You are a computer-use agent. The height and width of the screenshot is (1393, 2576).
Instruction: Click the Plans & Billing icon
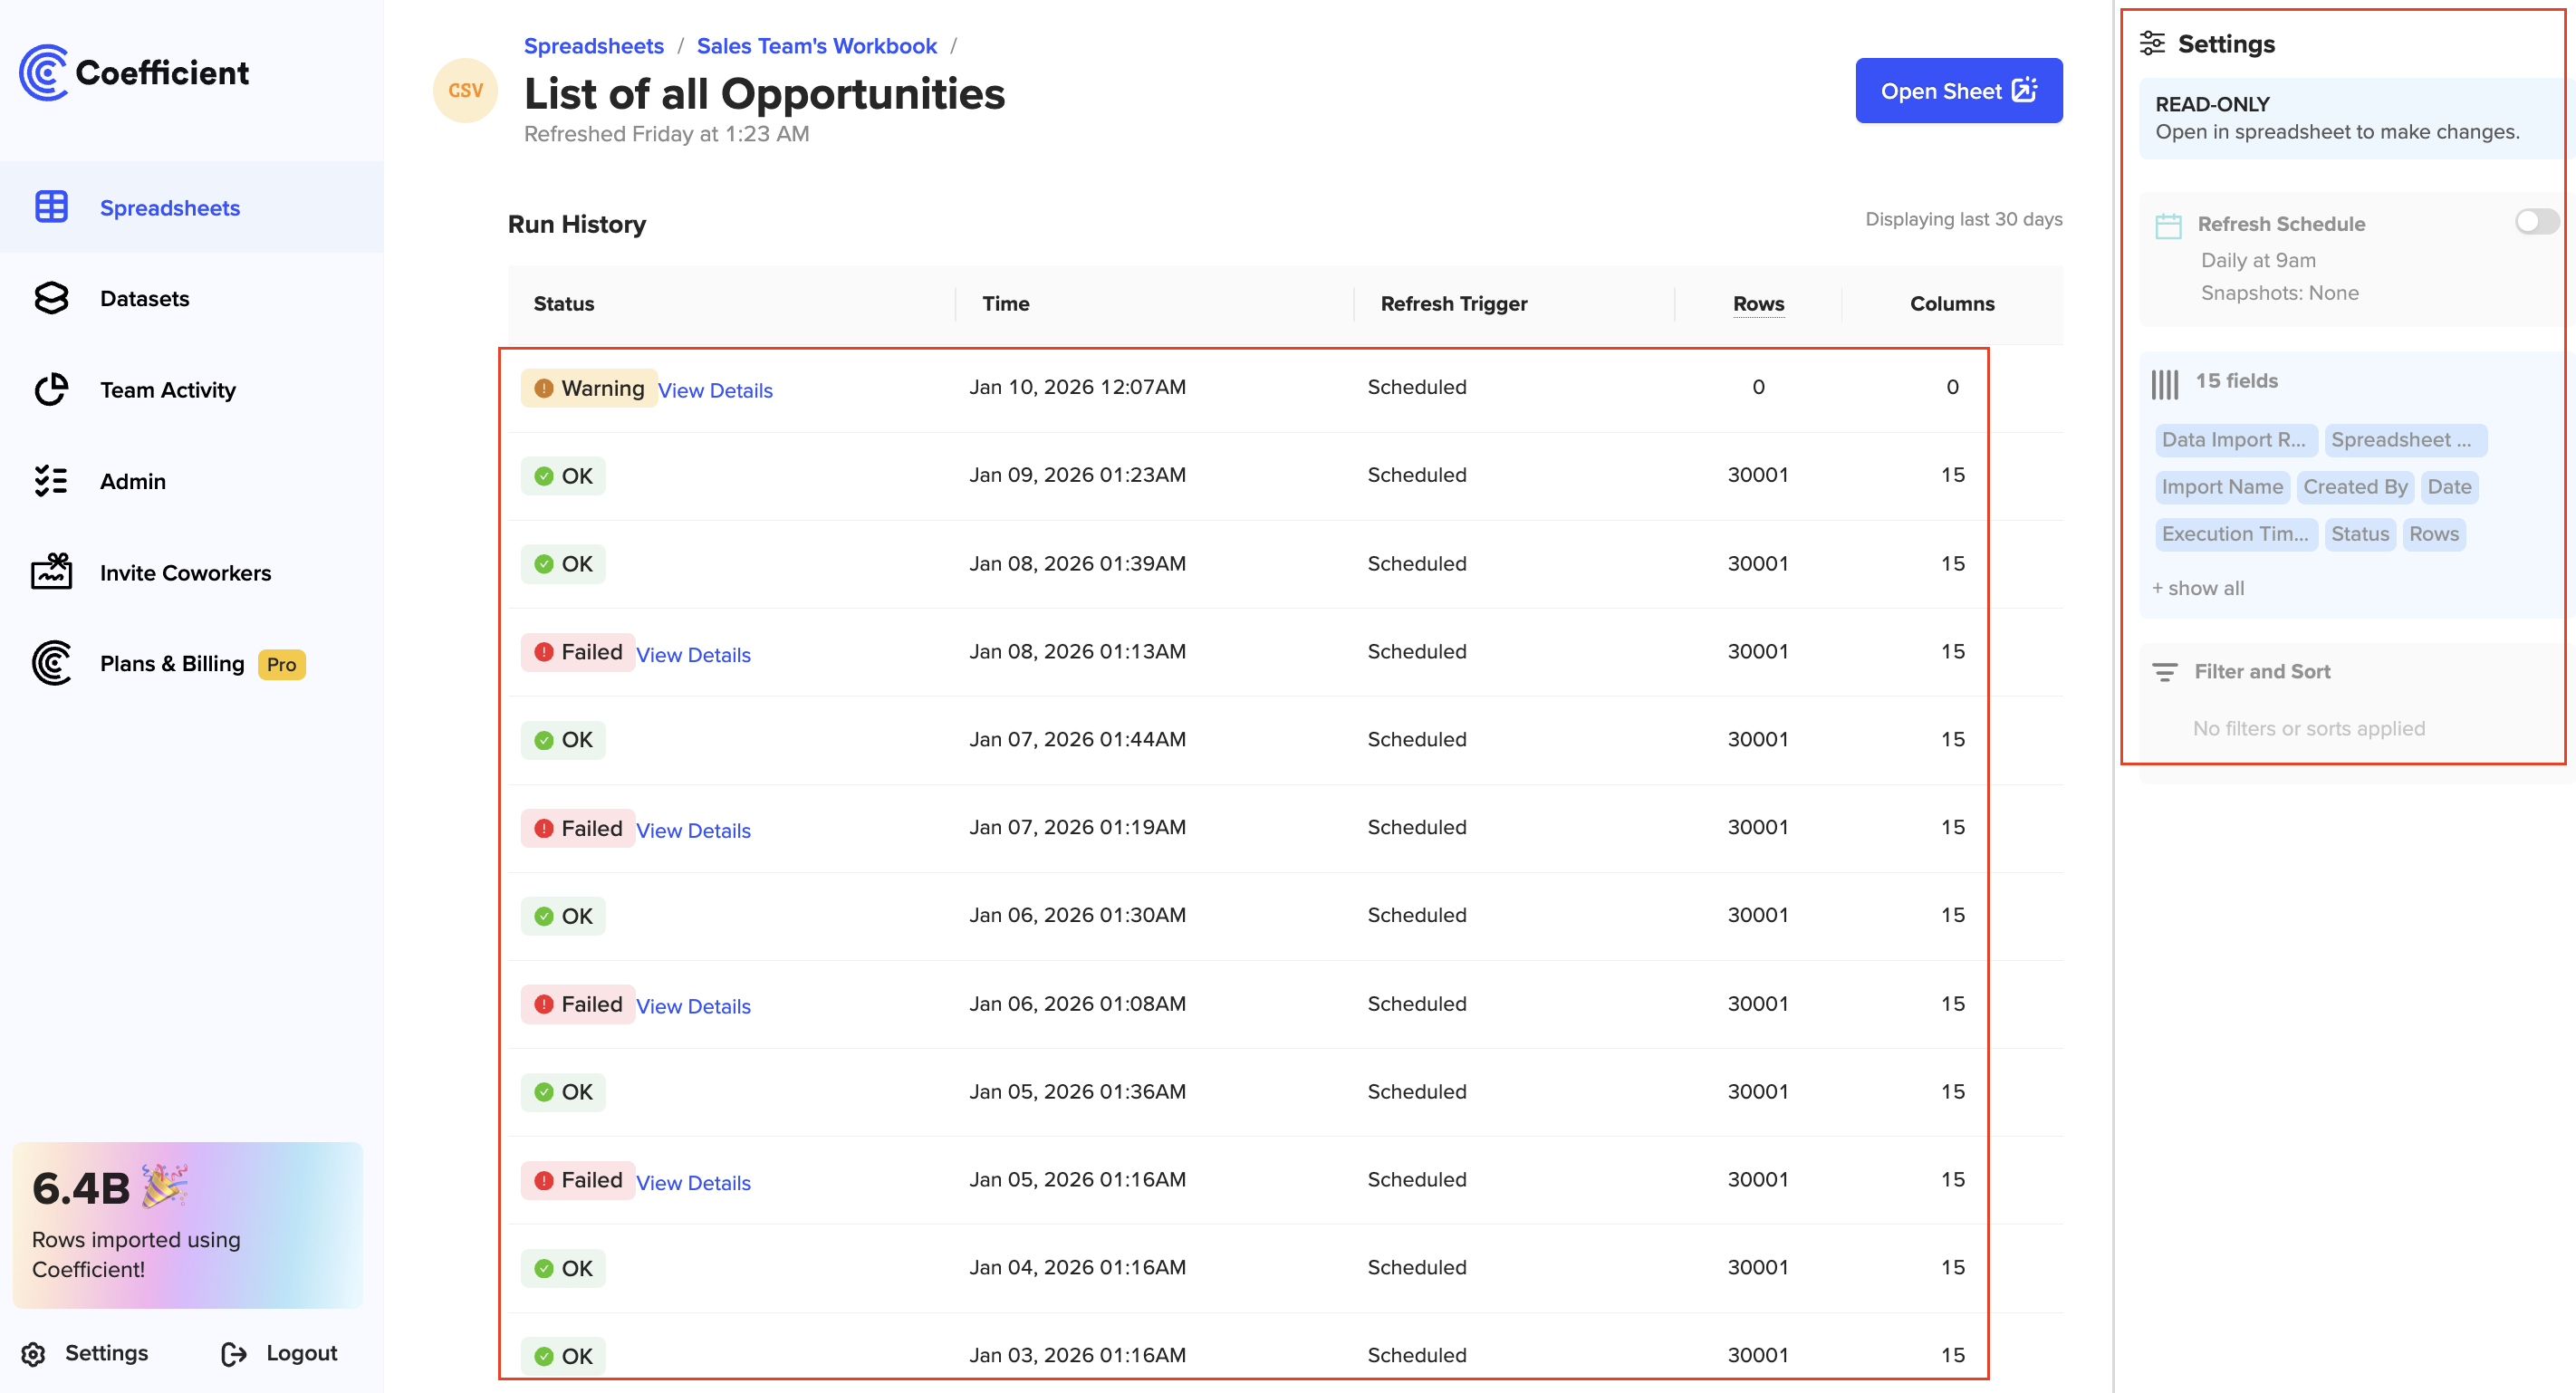click(51, 663)
